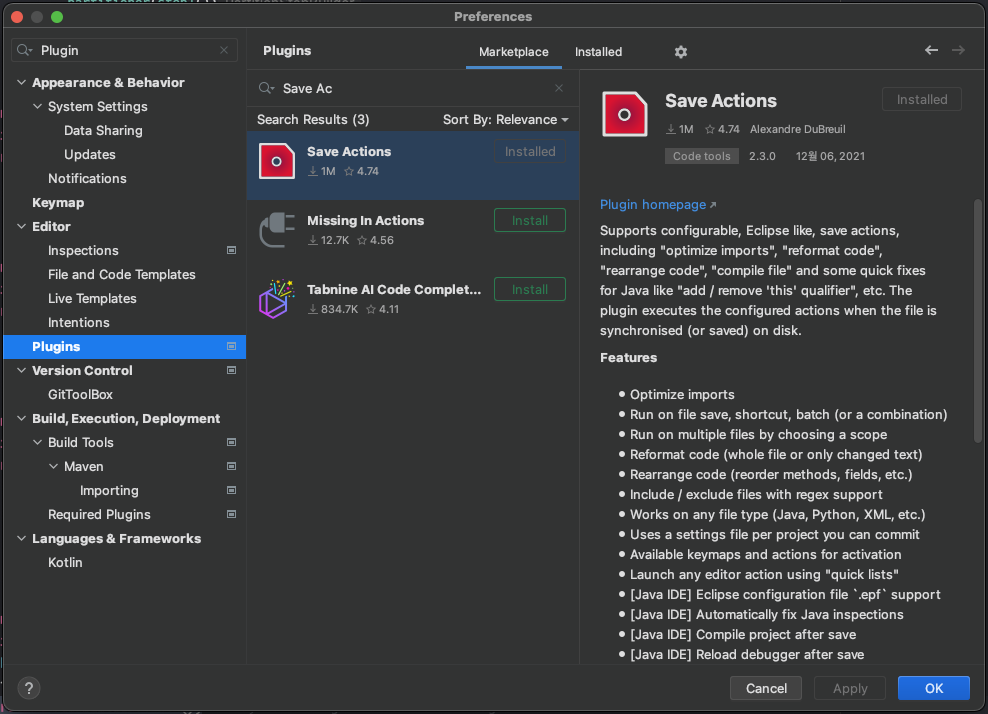Clear the 'Save Ac' marketplace search text

coord(559,88)
